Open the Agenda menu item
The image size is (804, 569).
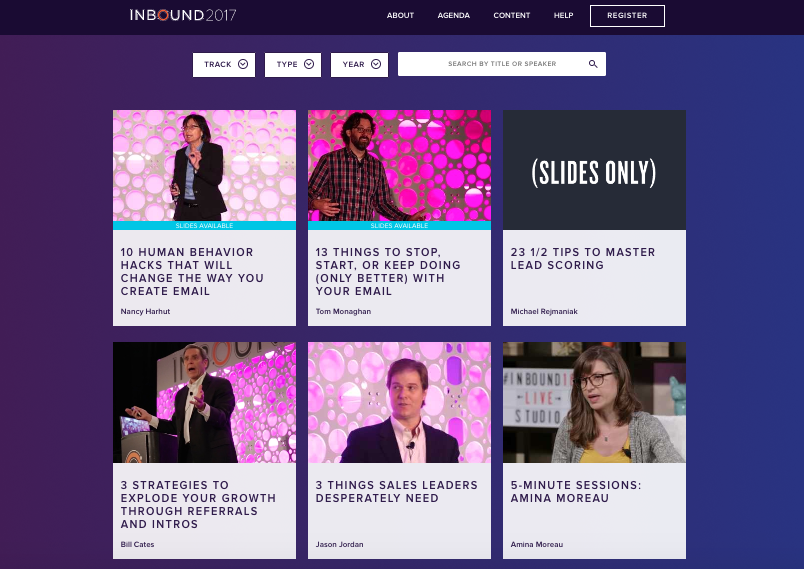click(453, 15)
